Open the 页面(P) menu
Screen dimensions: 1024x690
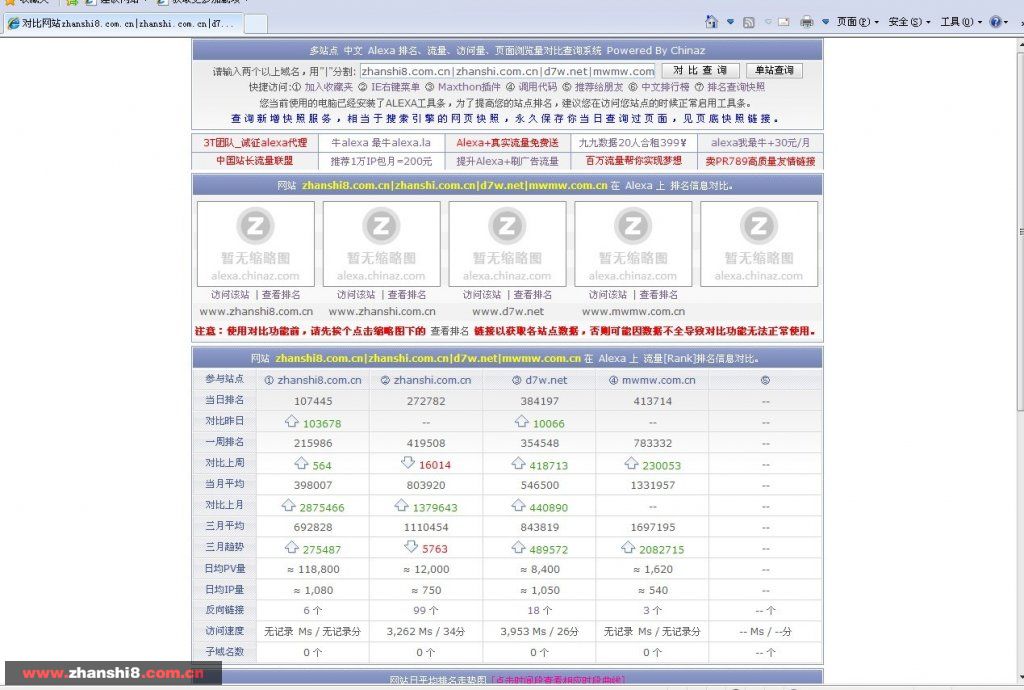(857, 22)
